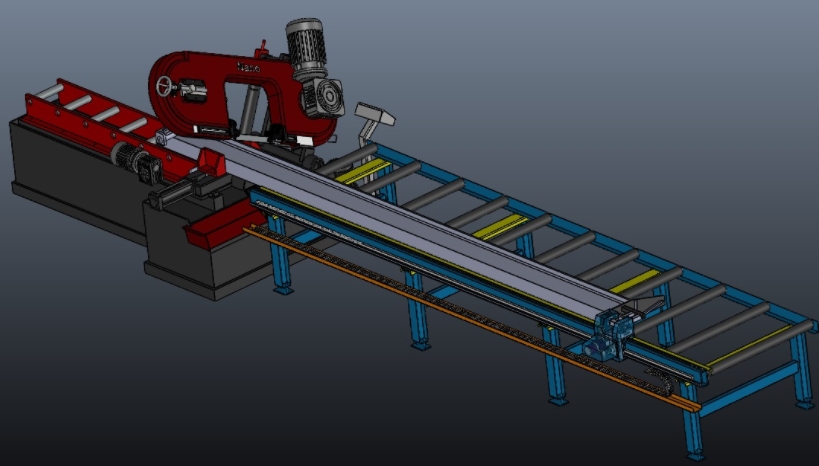Pick the small drive motor on red infeed conveyor
Image resolution: width=819 pixels, height=466 pixels.
point(135,161)
